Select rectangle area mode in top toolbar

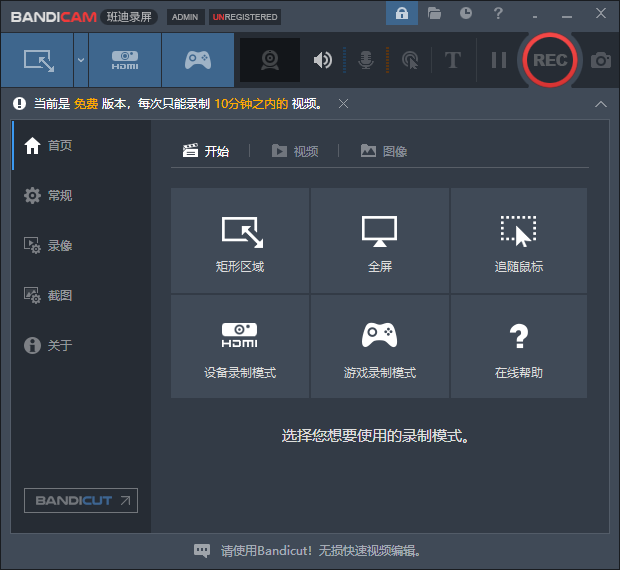tap(38, 60)
